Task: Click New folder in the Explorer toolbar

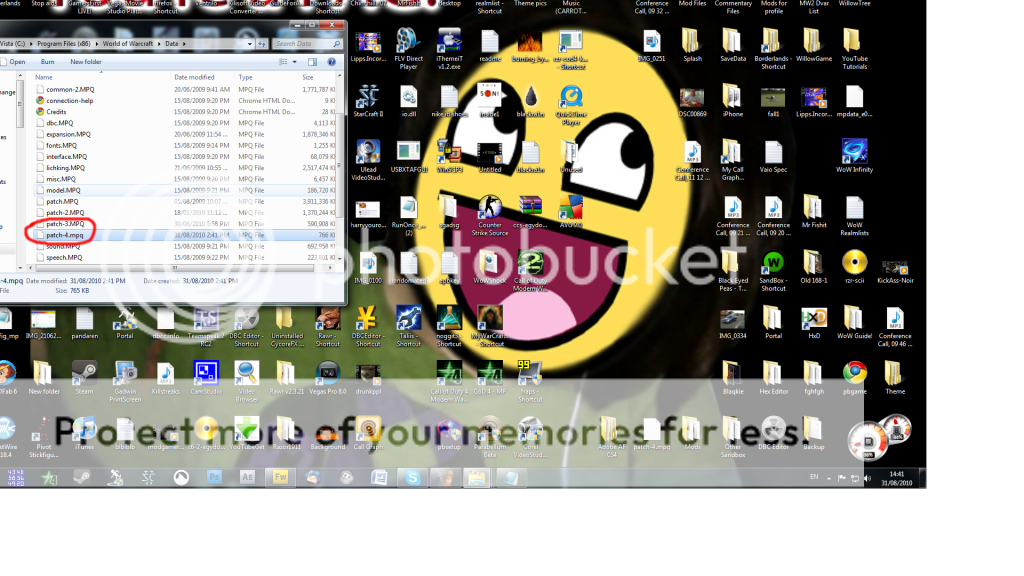Action: [86, 62]
